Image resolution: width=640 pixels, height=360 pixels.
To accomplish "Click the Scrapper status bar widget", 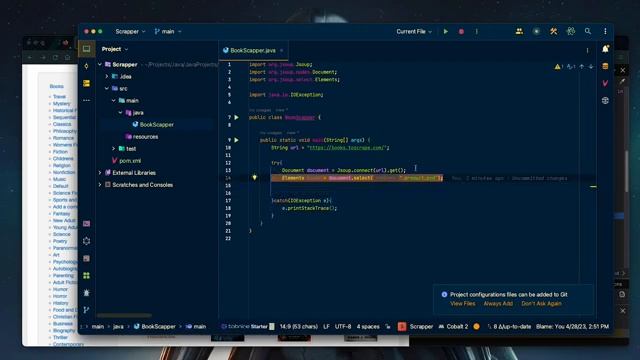I will tap(416, 327).
